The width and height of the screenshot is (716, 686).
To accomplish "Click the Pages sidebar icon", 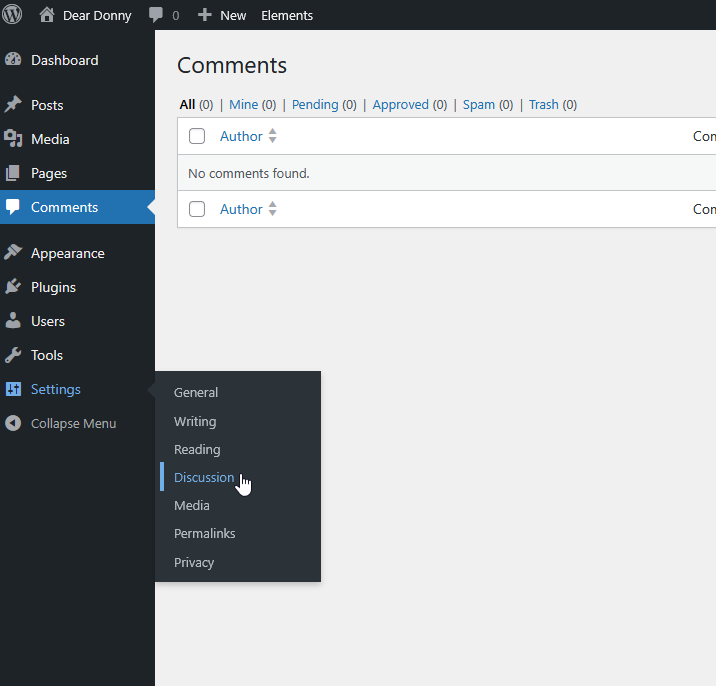I will point(13,173).
